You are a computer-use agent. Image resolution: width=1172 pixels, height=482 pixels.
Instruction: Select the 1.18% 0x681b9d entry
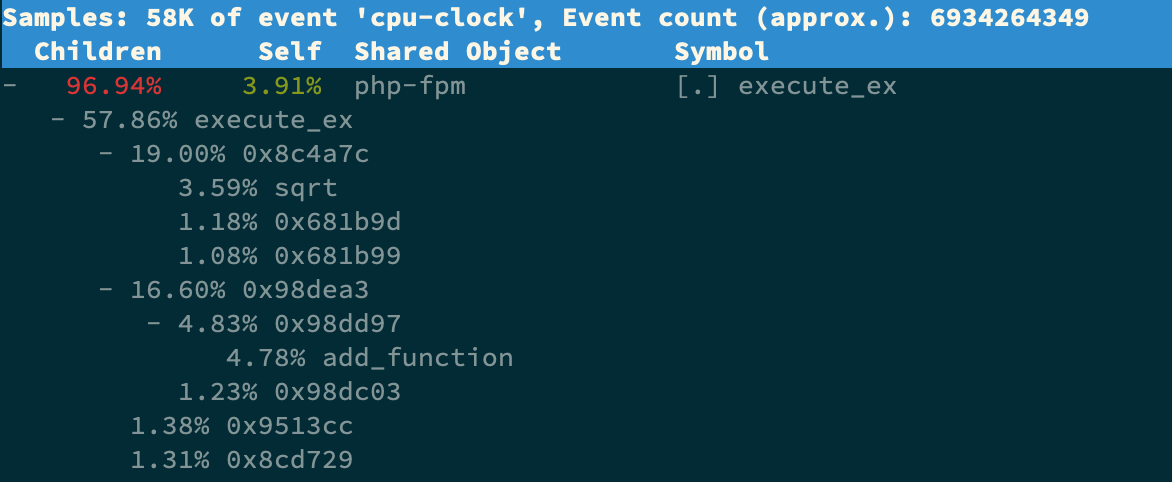(x=289, y=222)
